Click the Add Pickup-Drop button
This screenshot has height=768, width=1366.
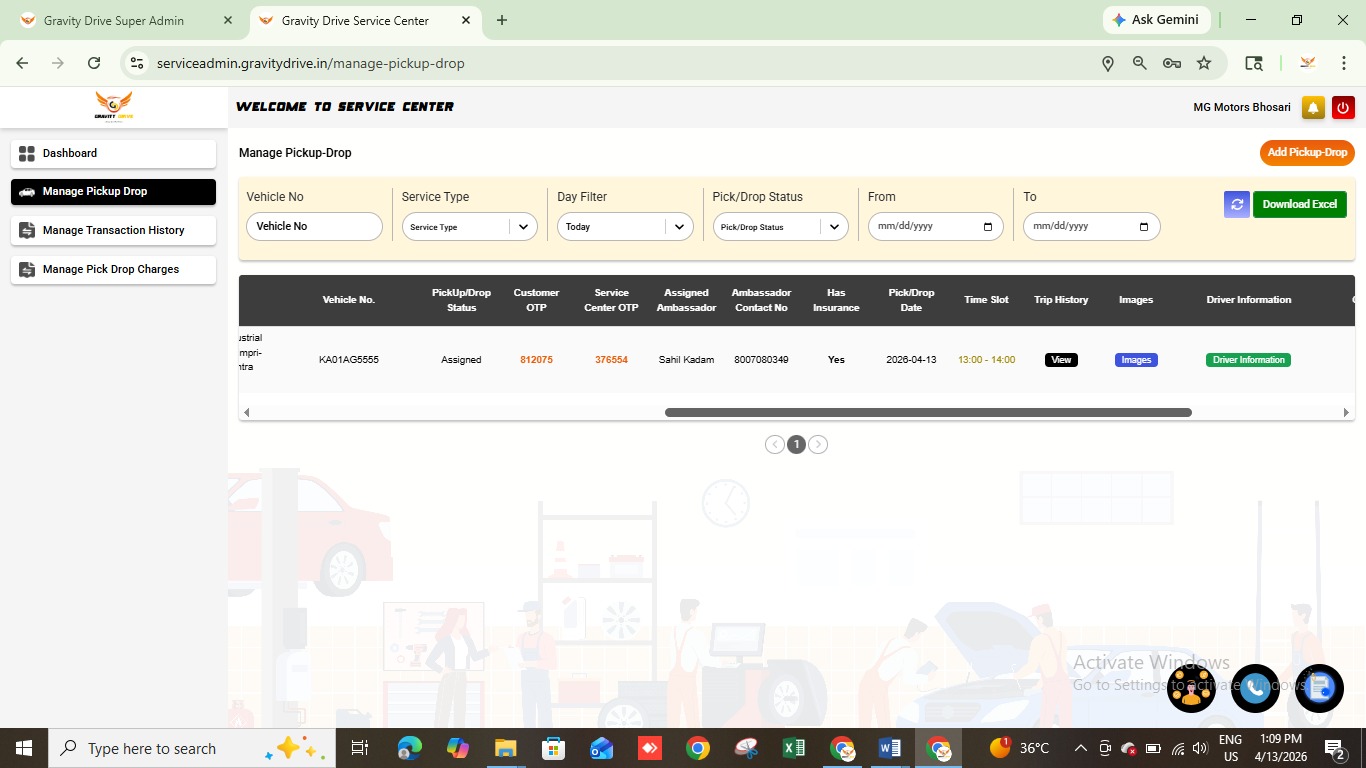[x=1307, y=153]
